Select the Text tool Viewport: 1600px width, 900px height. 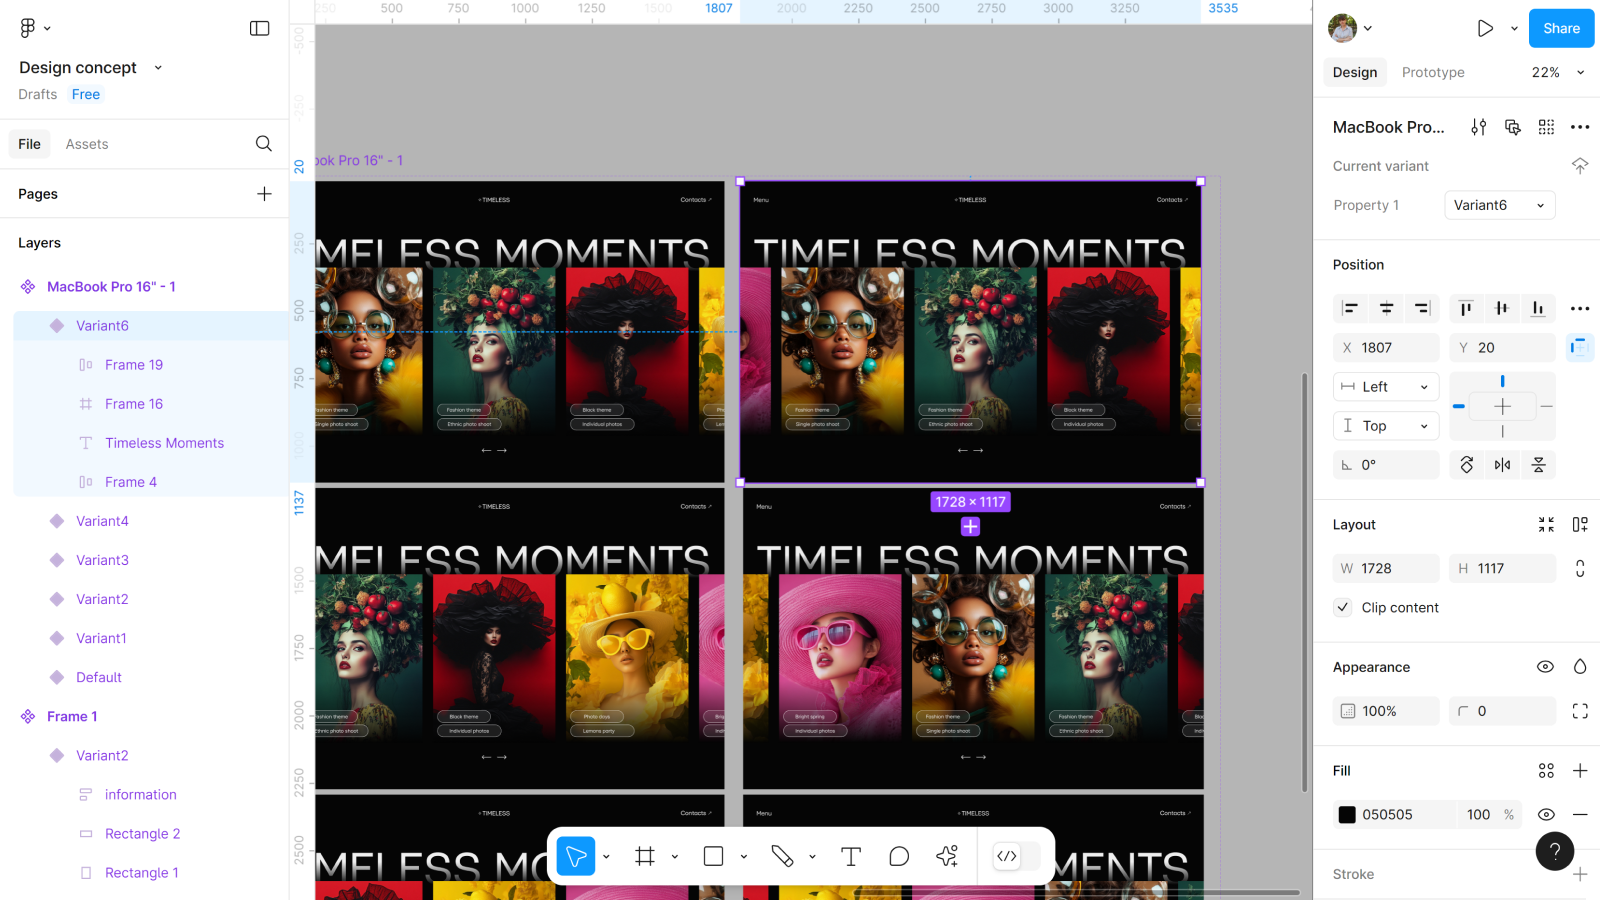[850, 856]
